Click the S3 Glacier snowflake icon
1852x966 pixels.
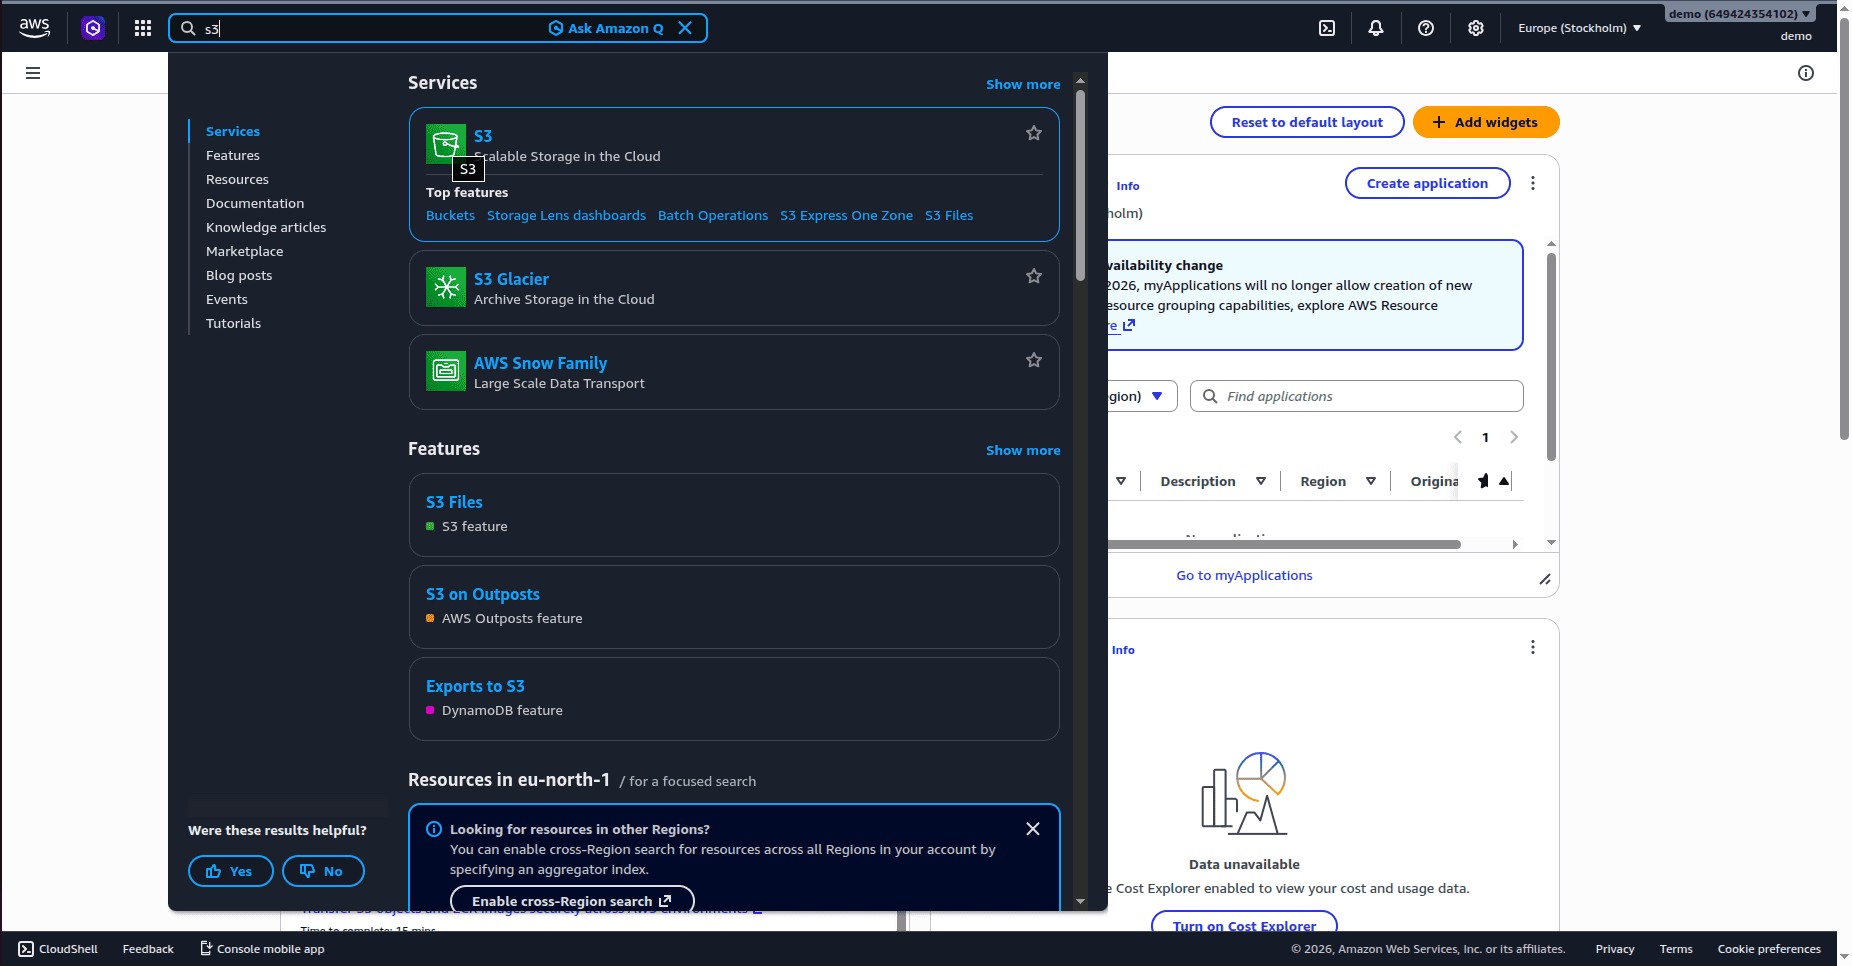(x=446, y=287)
